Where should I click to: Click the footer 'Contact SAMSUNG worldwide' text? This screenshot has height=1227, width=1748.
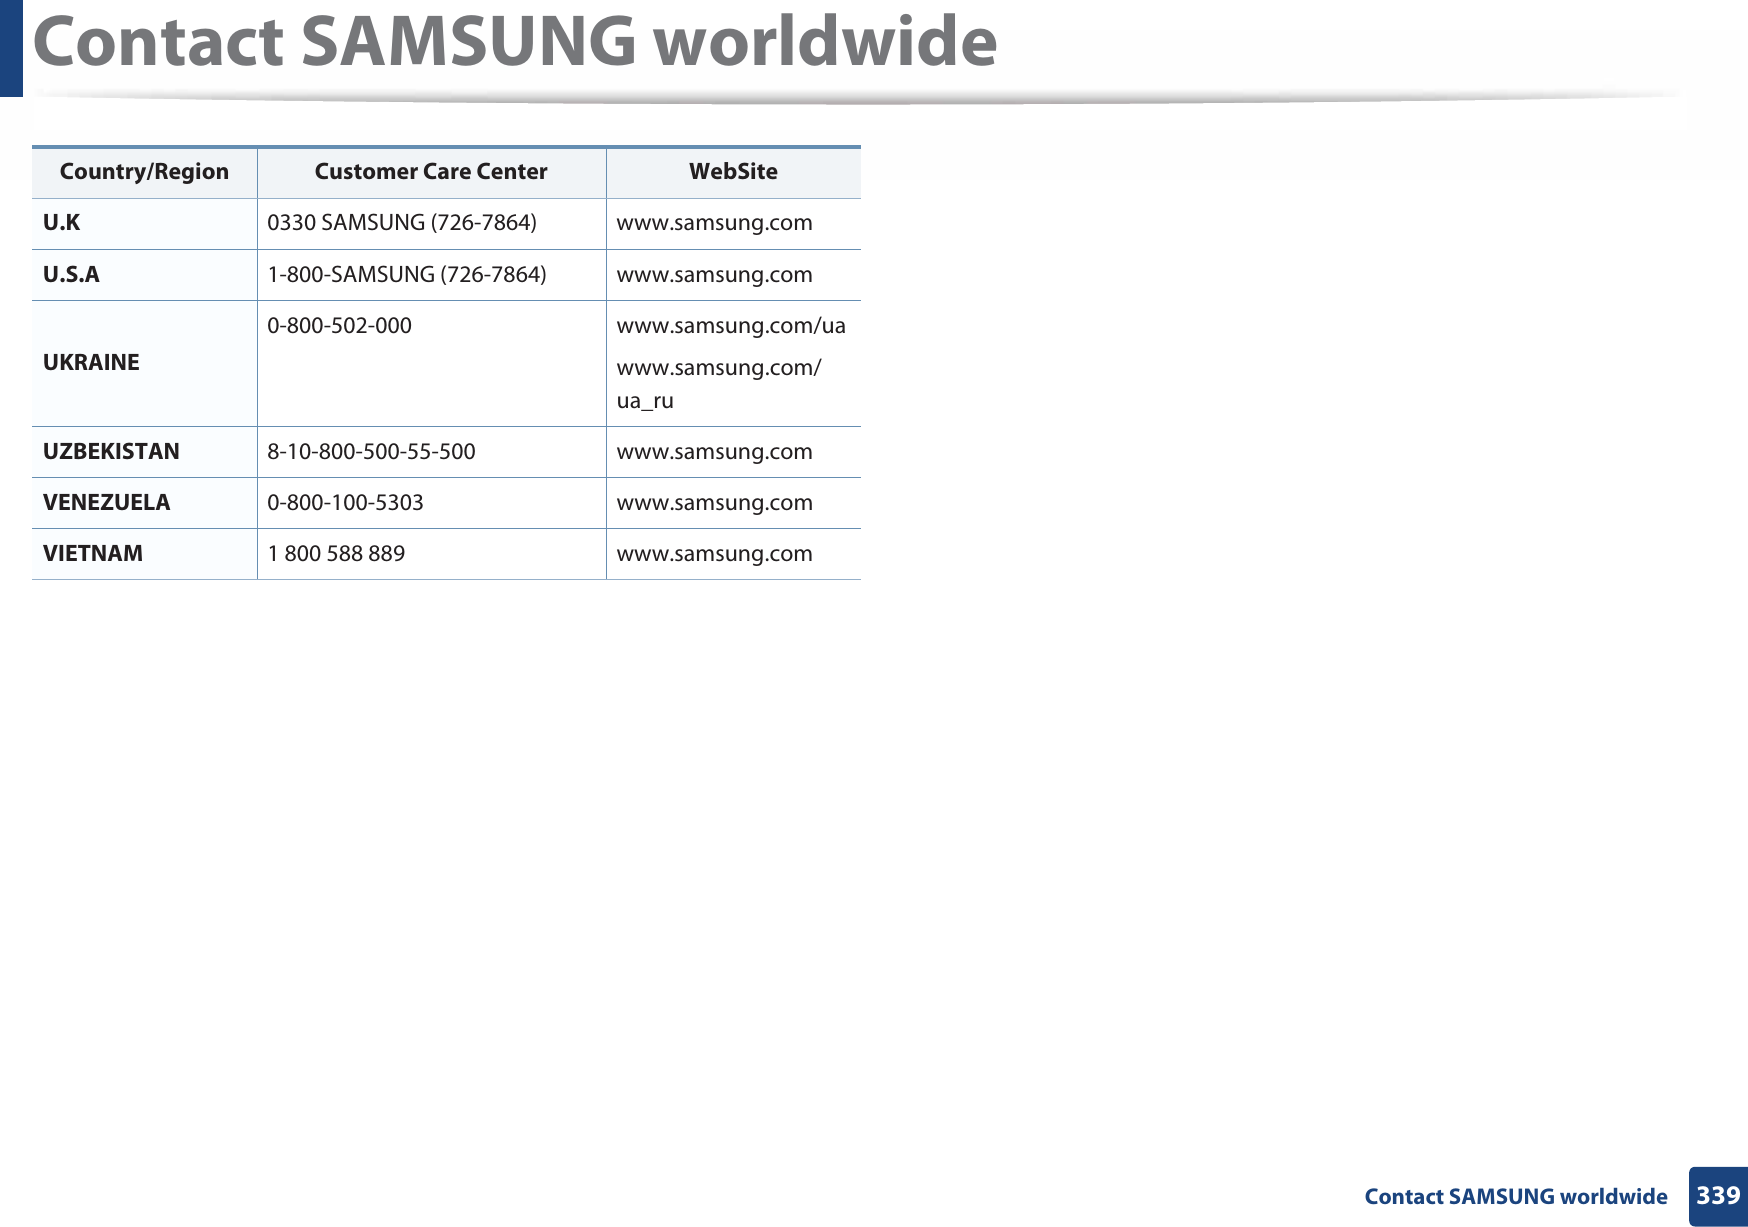[1516, 1197]
